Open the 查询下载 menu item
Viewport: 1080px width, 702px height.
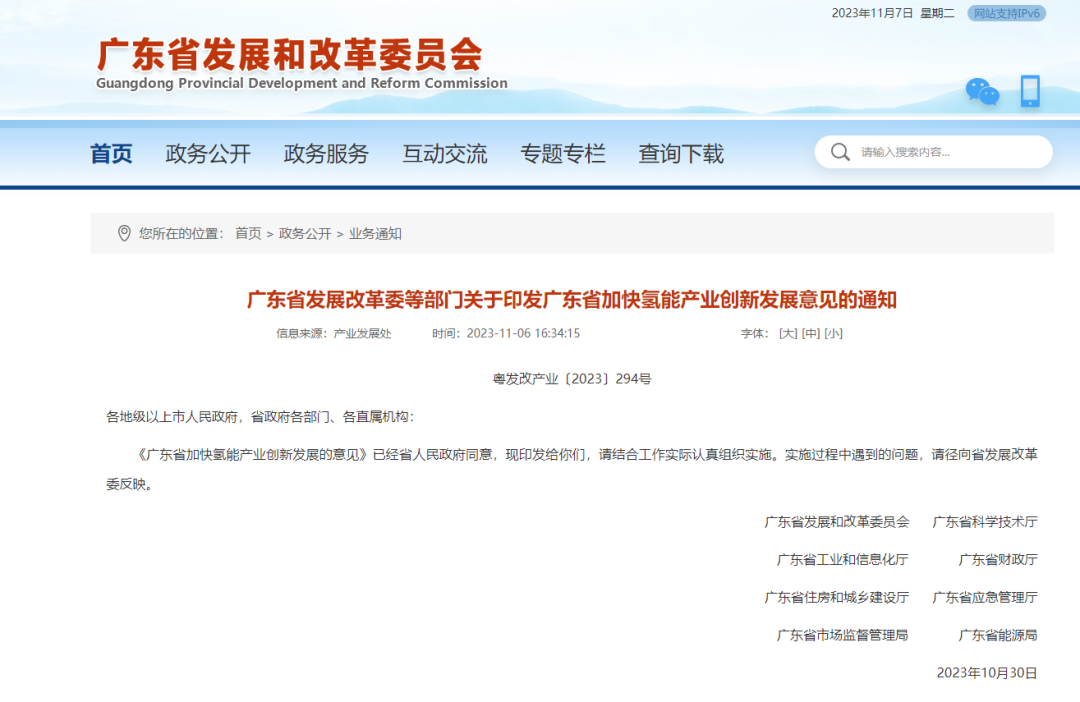tap(680, 154)
